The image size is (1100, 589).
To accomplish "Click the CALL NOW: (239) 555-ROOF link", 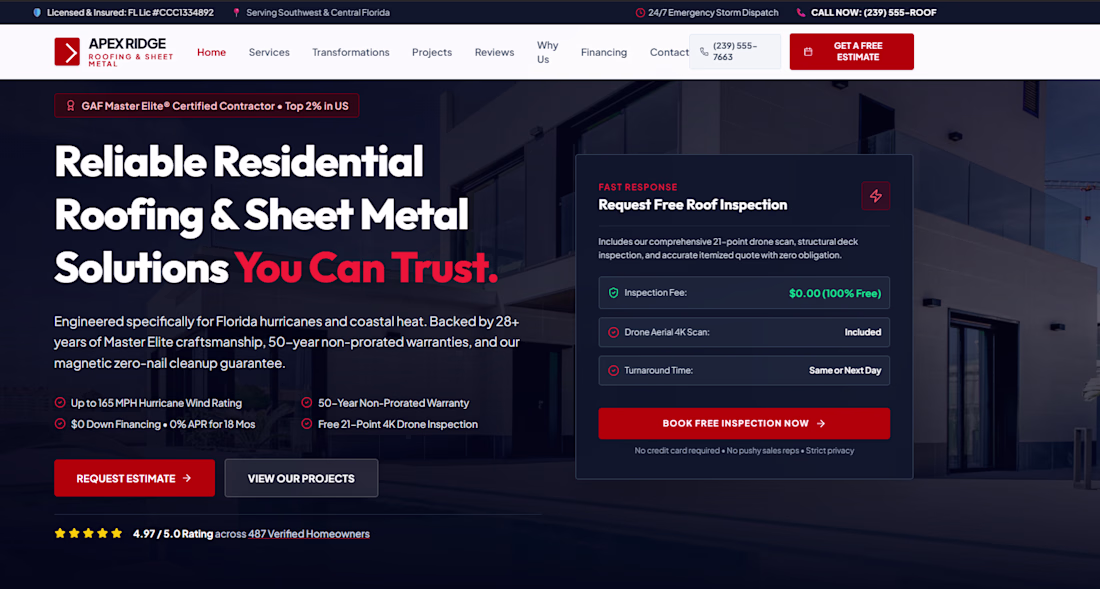I will click(873, 13).
